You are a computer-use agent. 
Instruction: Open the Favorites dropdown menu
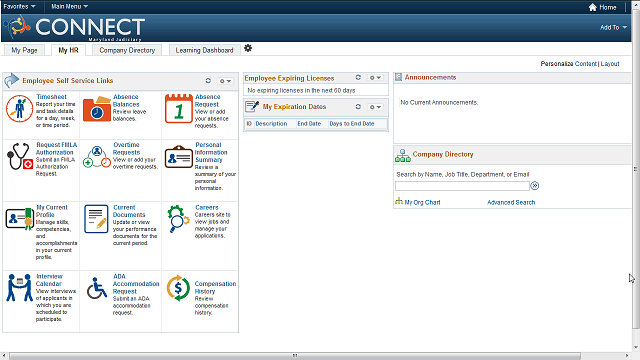19,7
